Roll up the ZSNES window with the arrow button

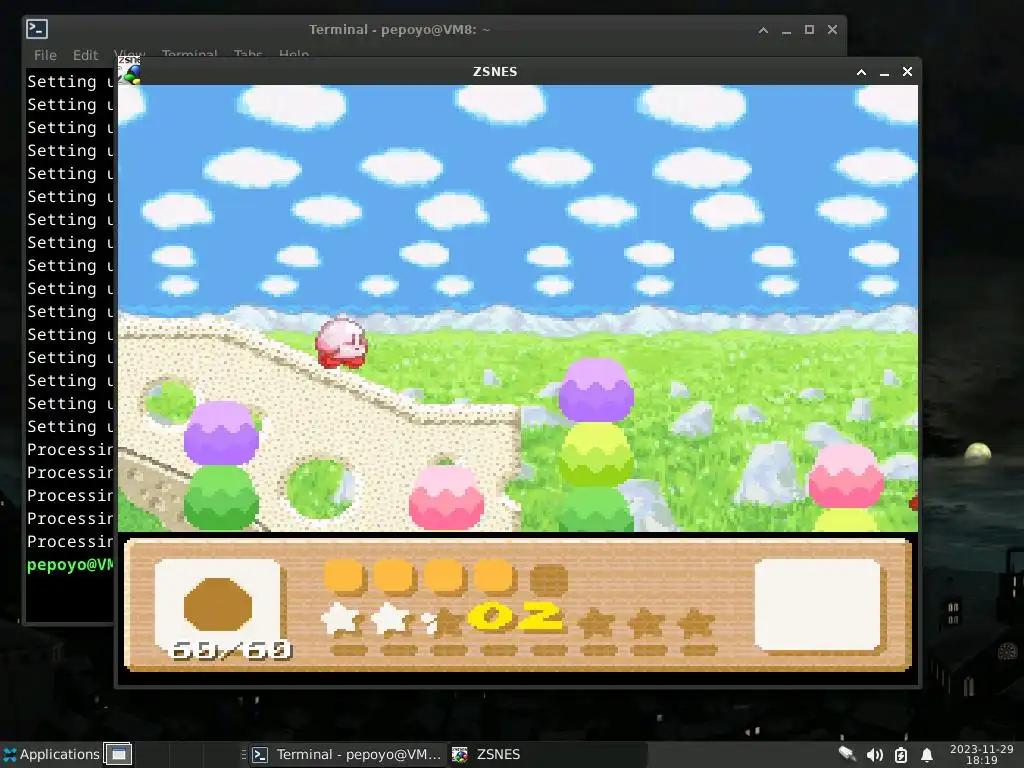point(861,72)
